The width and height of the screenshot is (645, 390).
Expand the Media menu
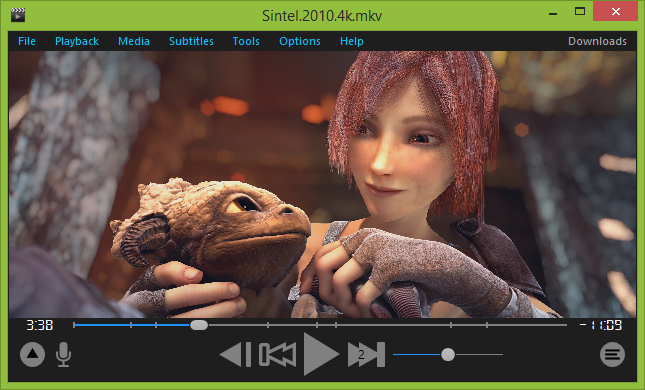tap(134, 41)
